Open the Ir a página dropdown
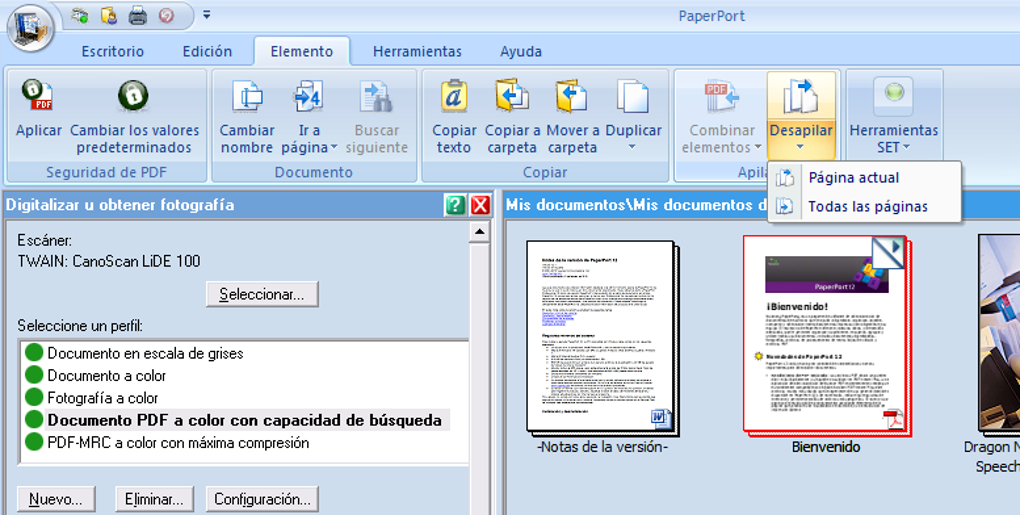Screen dimensions: 1020x515 309,116
